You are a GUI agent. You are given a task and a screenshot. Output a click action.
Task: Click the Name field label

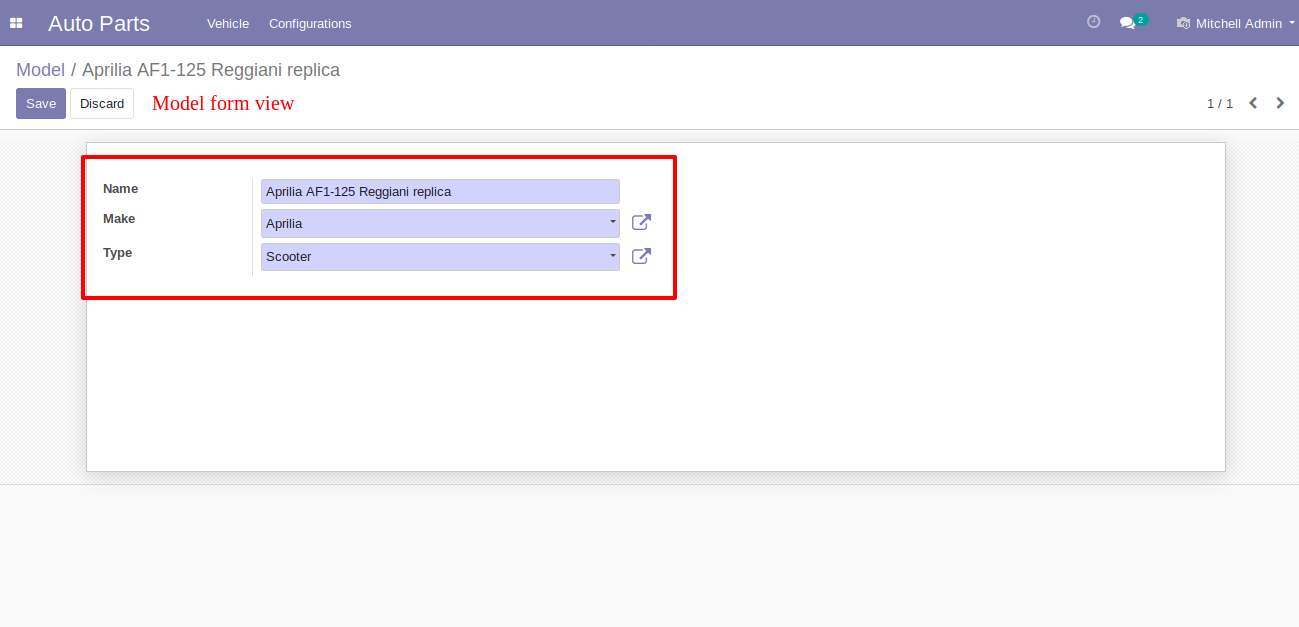tap(121, 189)
